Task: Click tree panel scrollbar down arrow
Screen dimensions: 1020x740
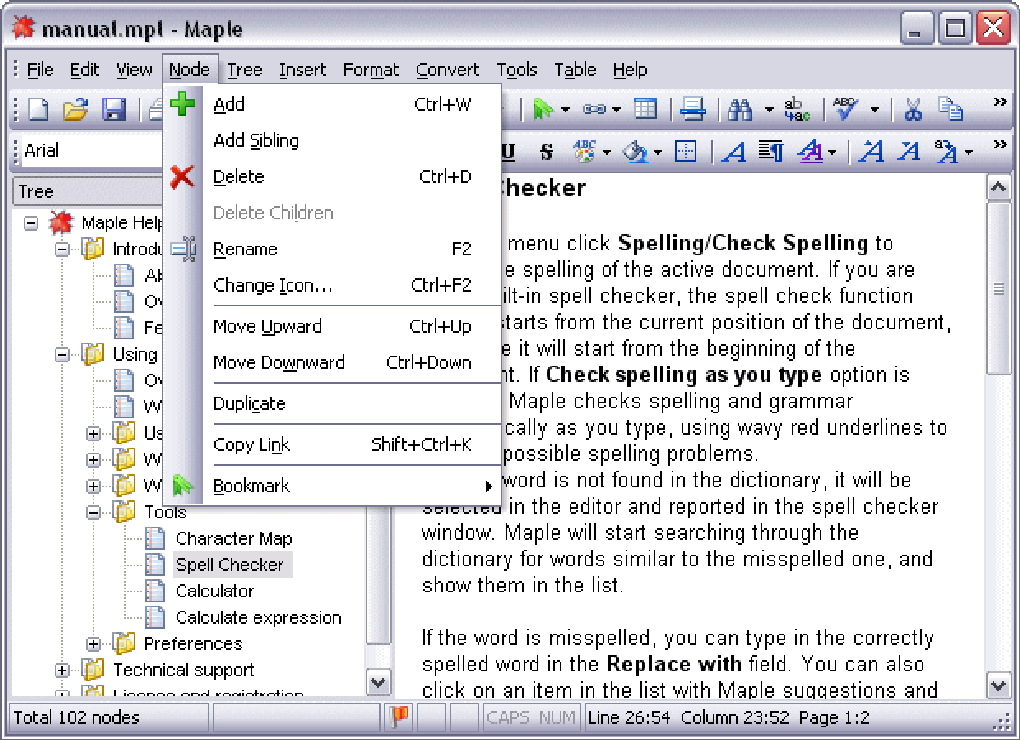Action: point(379,683)
